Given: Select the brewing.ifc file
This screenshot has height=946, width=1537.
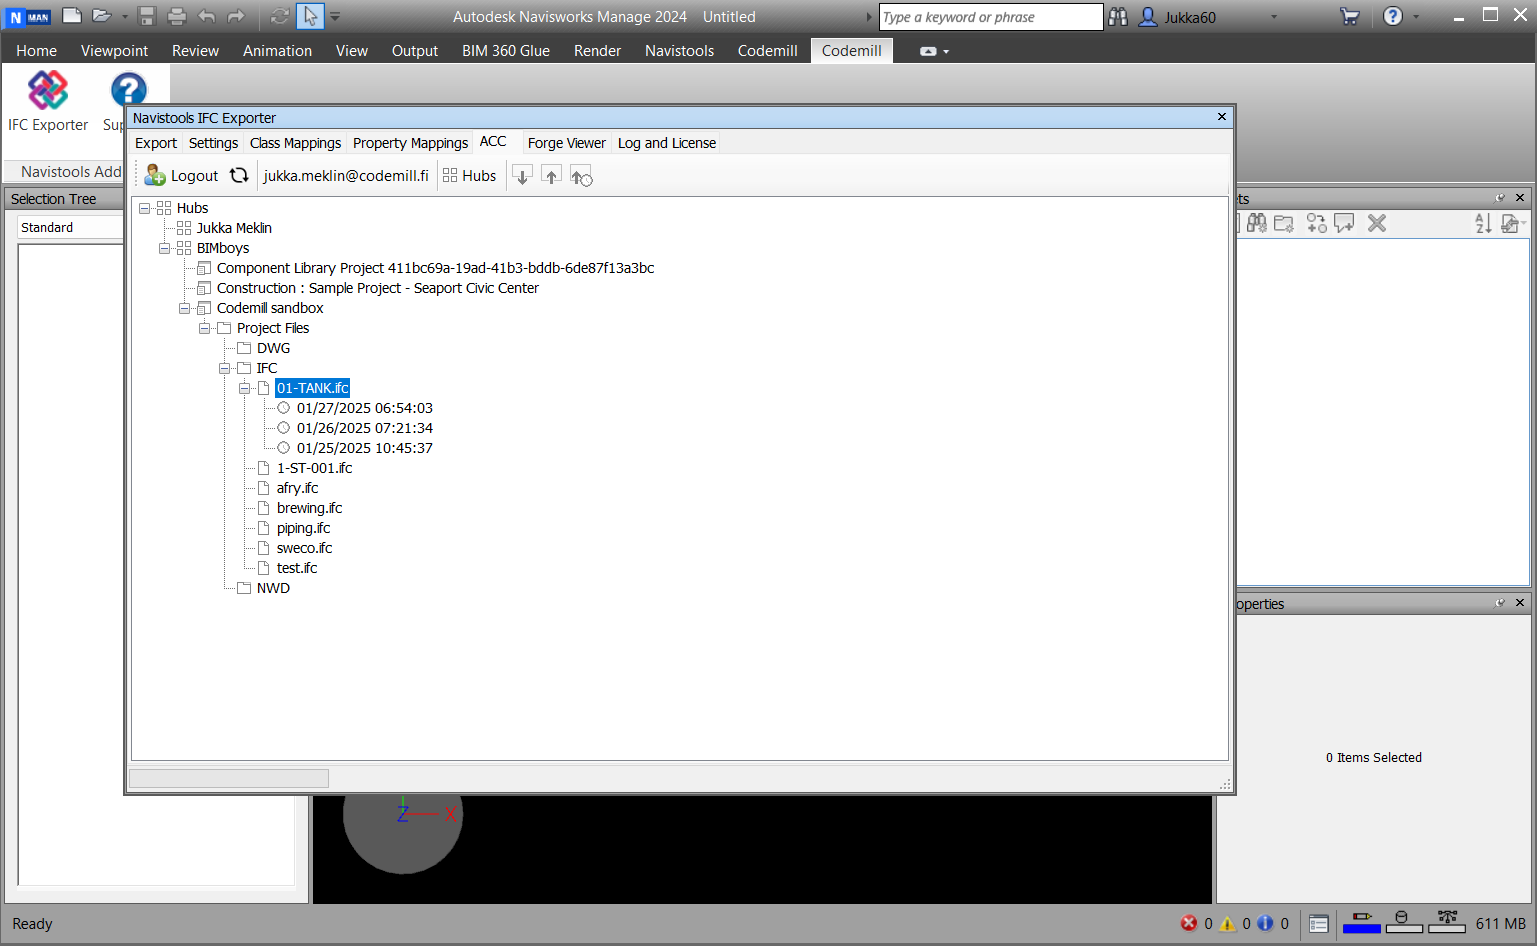Looking at the screenshot, I should click(309, 508).
